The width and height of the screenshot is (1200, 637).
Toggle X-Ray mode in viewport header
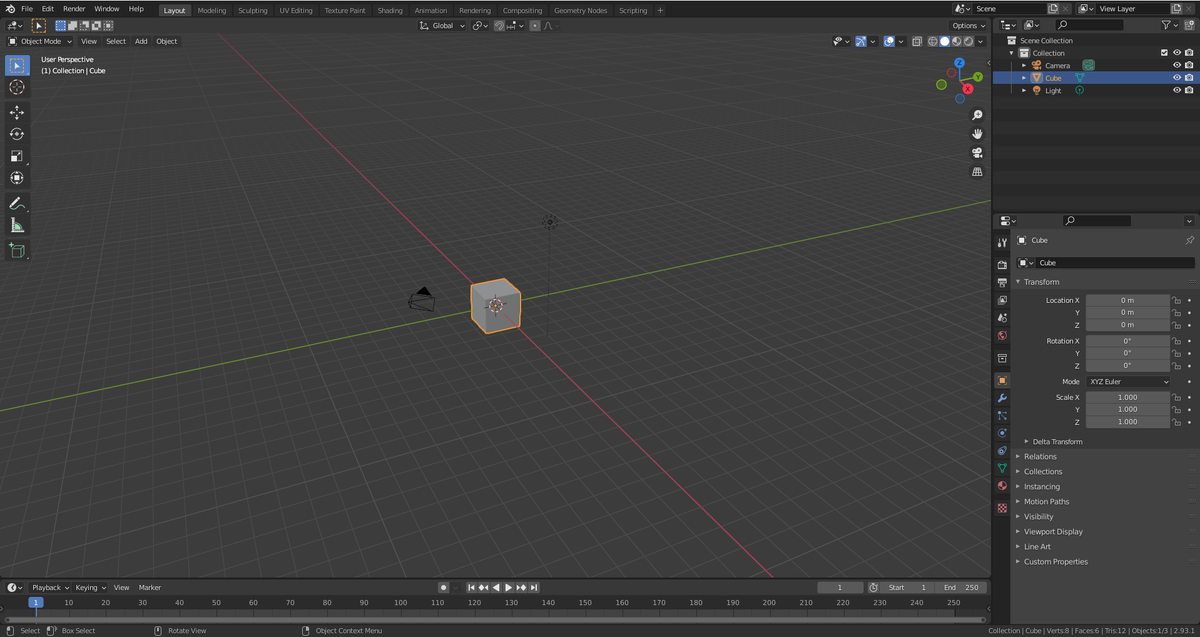(x=916, y=41)
